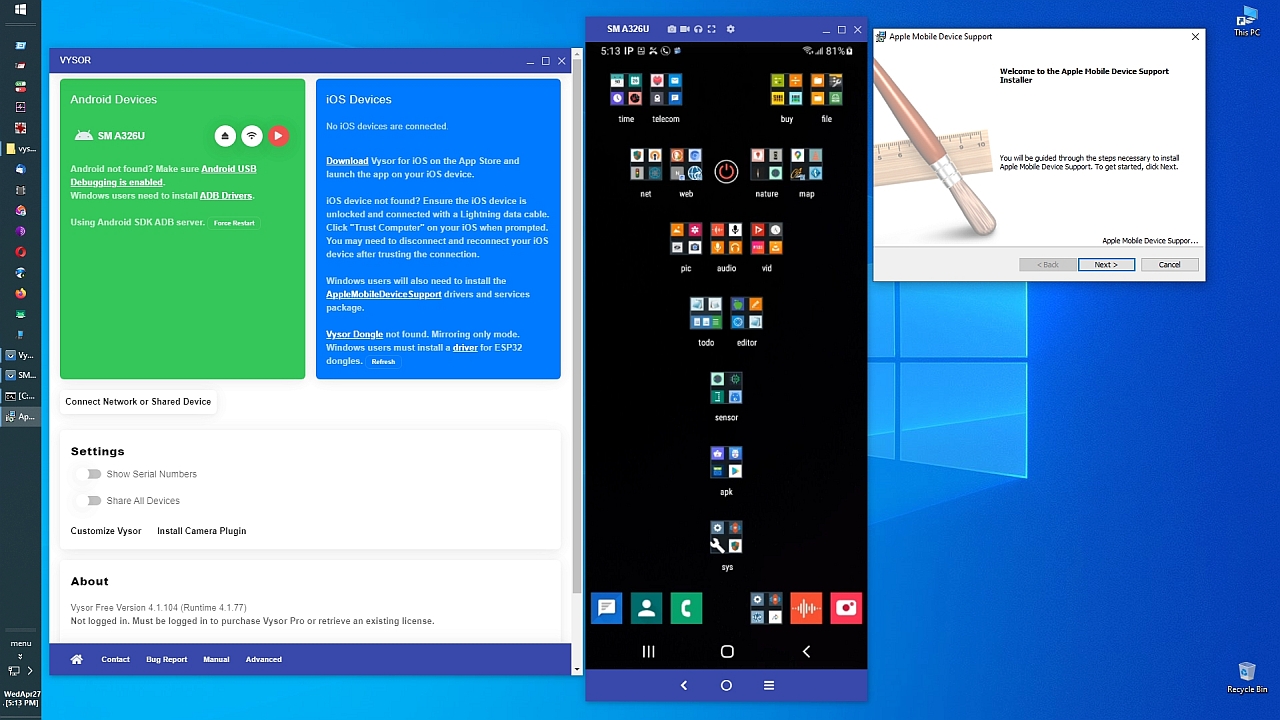This screenshot has width=1280, height=720.
Task: Click the Windows Start button
Action: pyautogui.click(x=20, y=10)
